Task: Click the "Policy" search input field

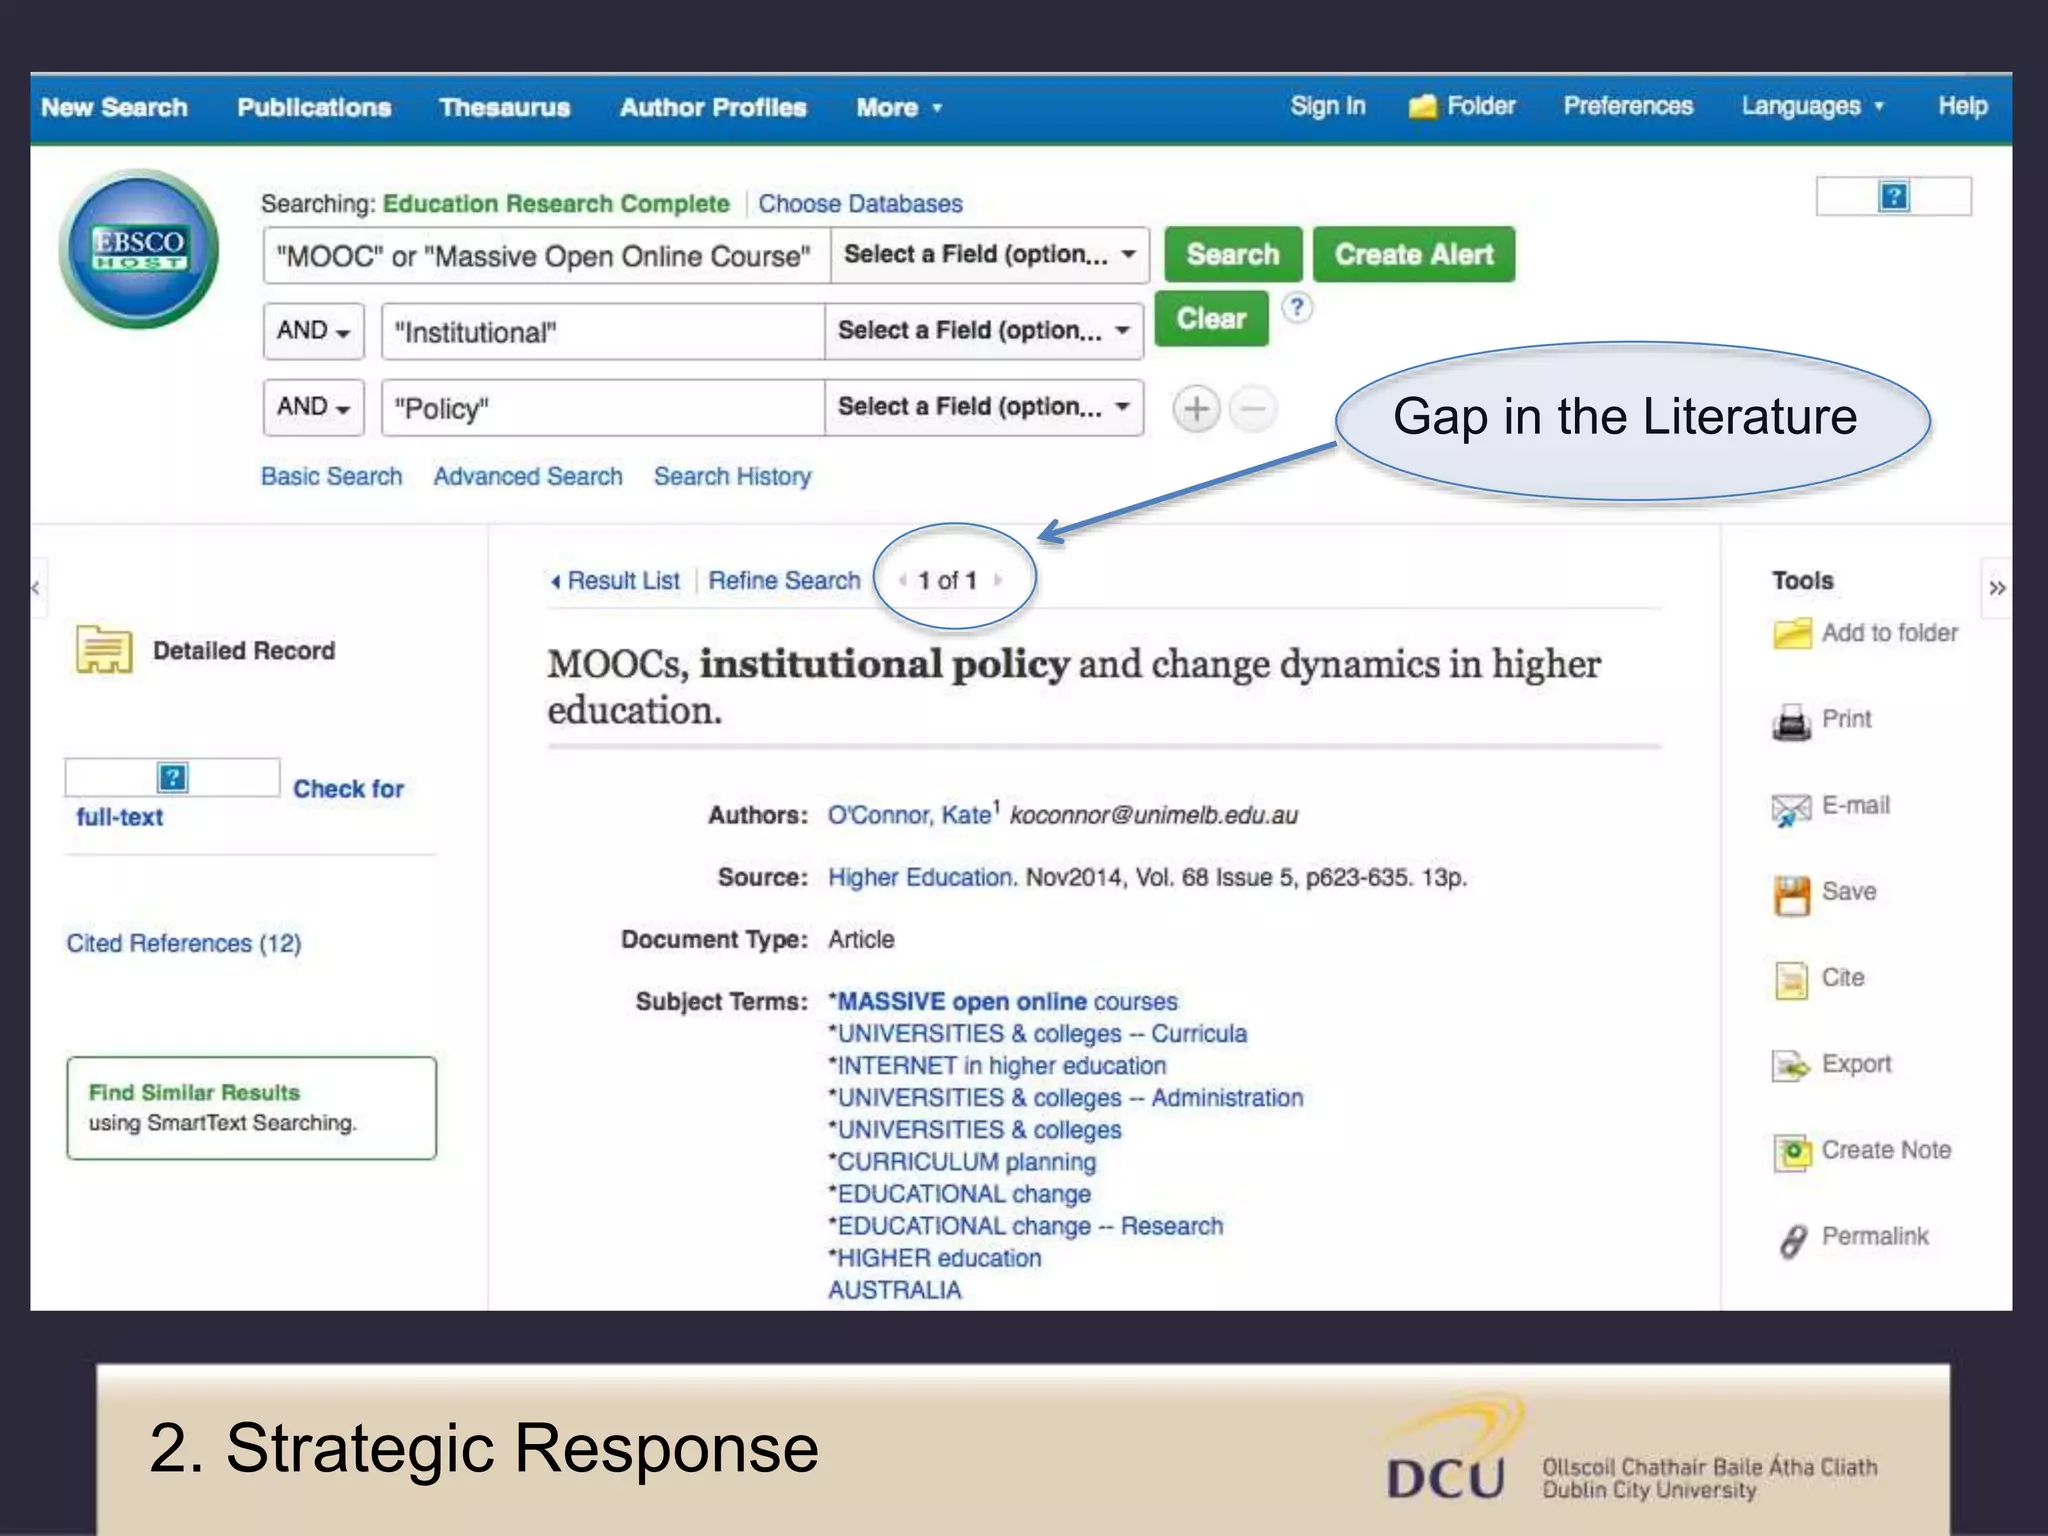Action: coord(603,407)
